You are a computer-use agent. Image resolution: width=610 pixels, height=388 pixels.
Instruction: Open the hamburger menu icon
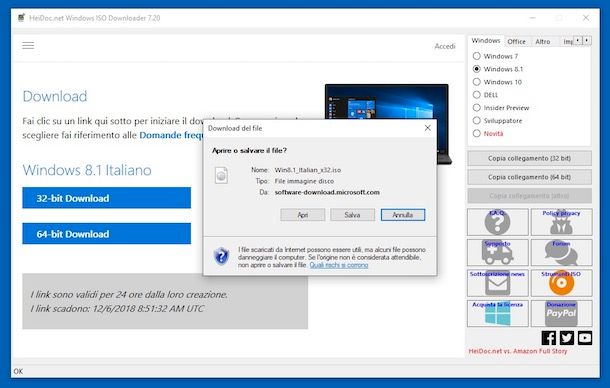tap(28, 46)
